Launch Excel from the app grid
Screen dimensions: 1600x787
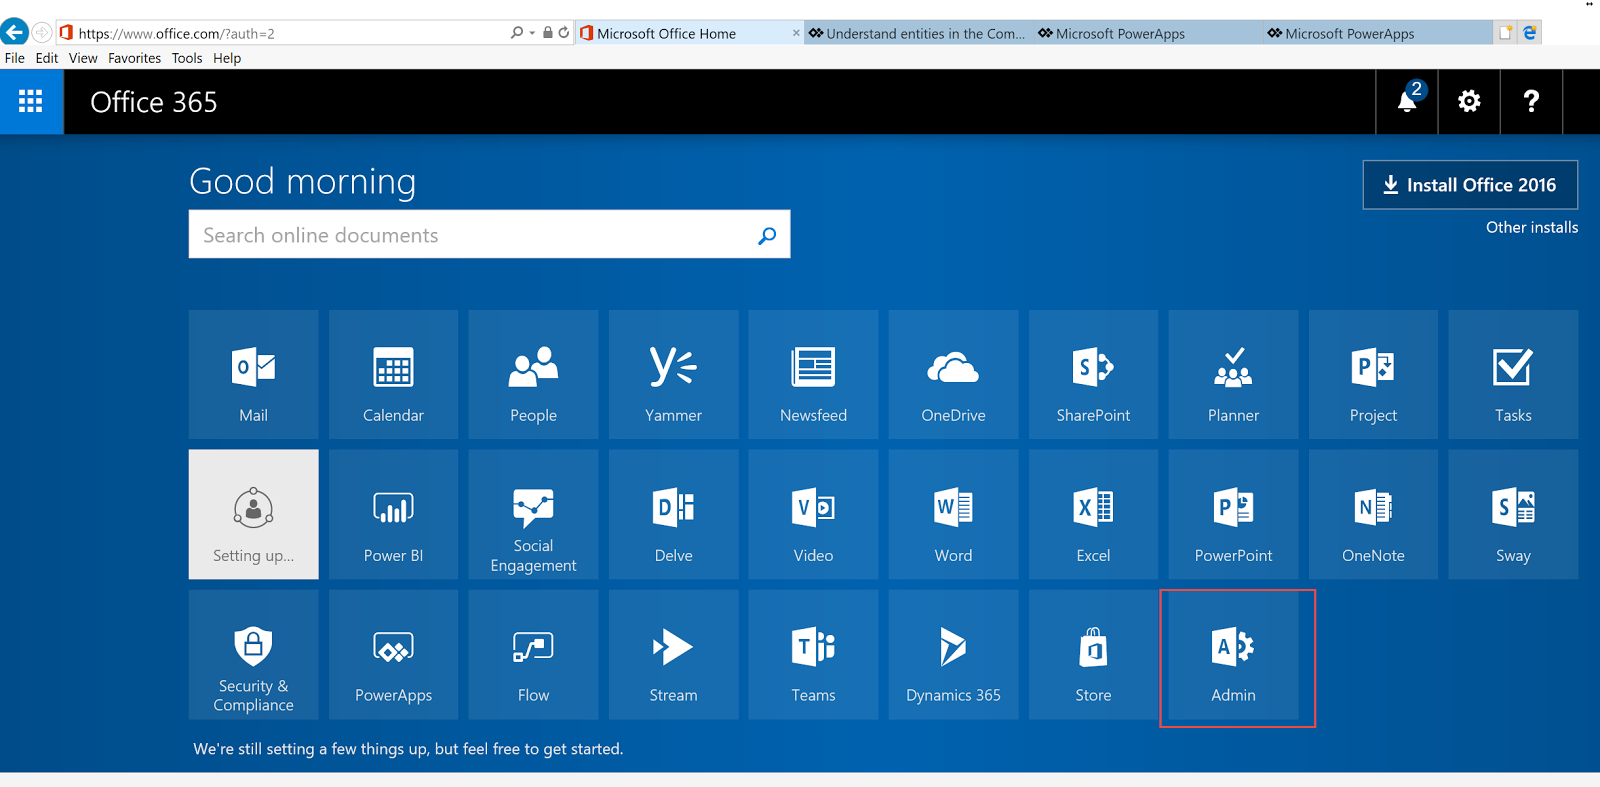point(1093,514)
